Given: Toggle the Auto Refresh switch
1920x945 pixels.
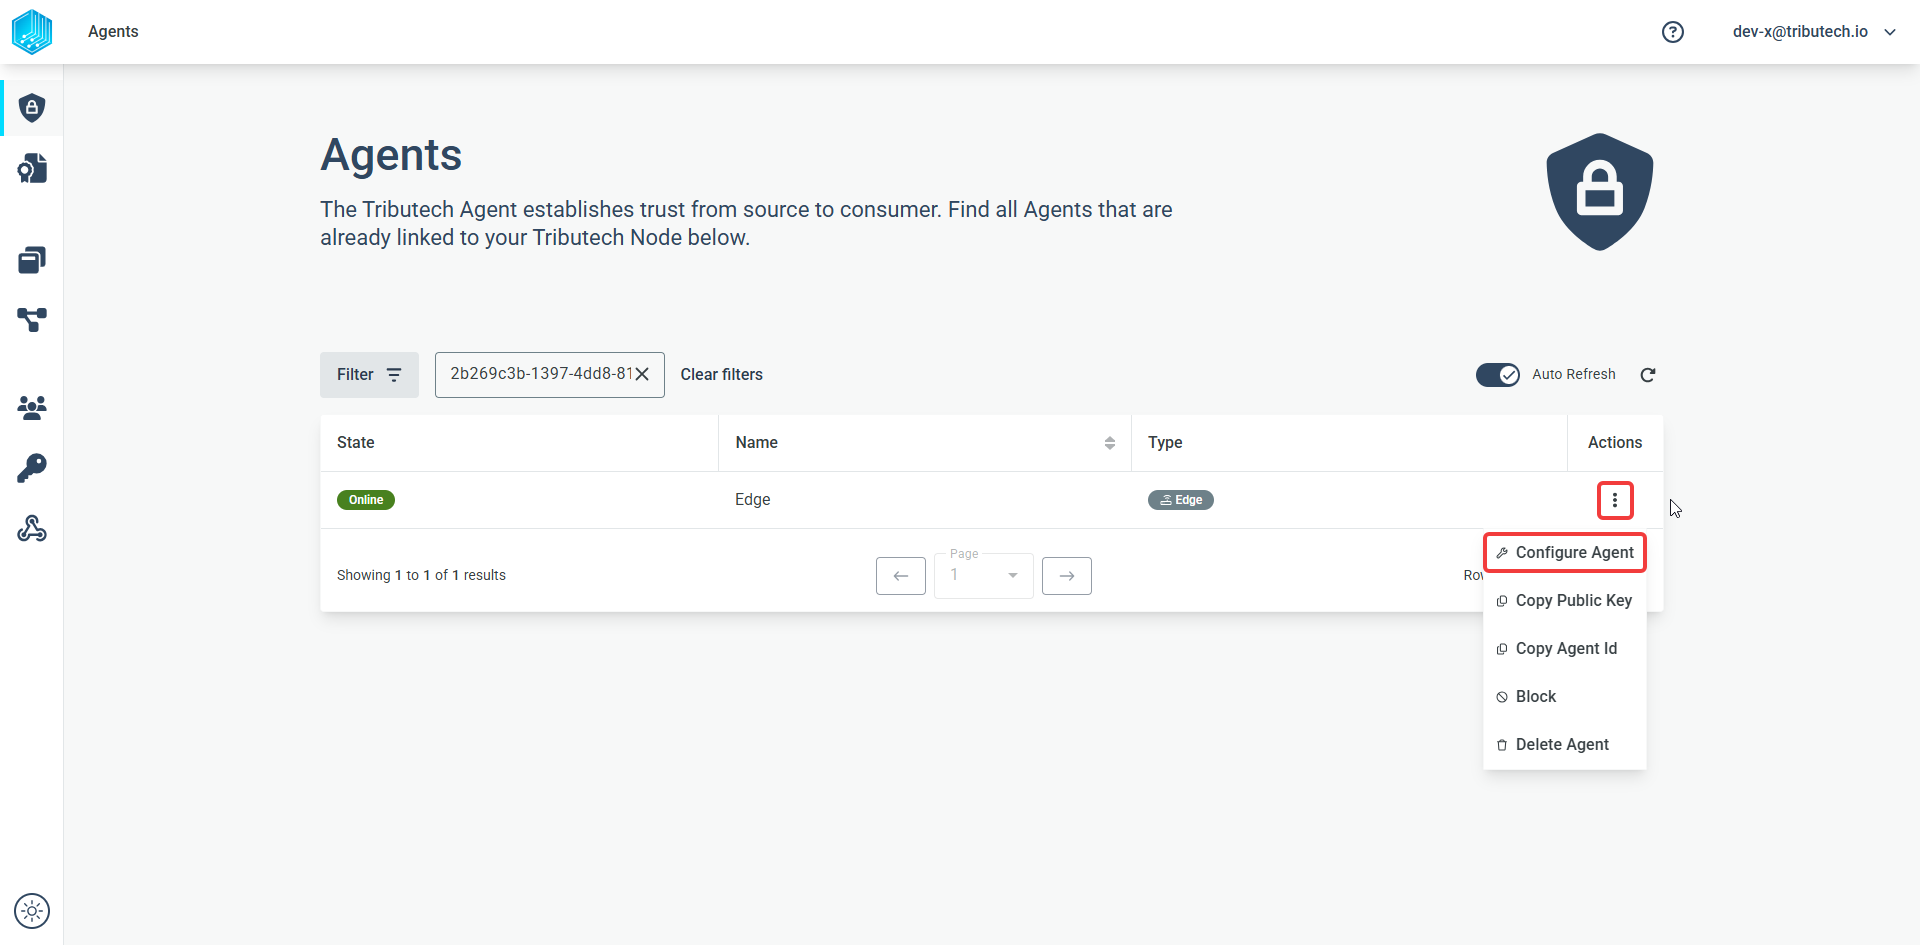Looking at the screenshot, I should coord(1498,375).
